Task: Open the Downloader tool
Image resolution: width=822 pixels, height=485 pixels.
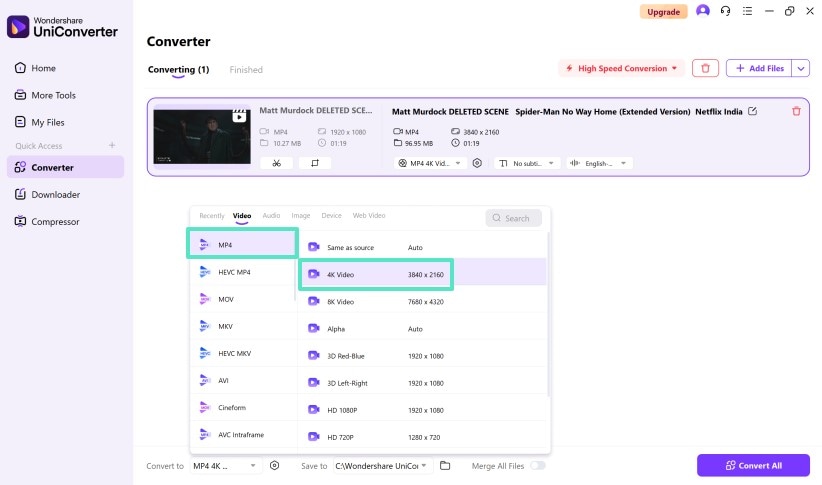Action: point(47,195)
